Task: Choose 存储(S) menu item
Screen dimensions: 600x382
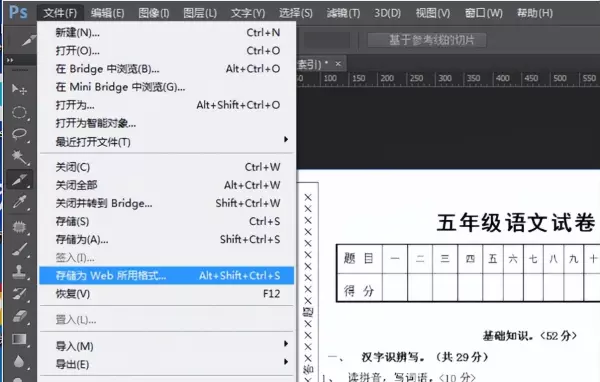Action: [167, 221]
